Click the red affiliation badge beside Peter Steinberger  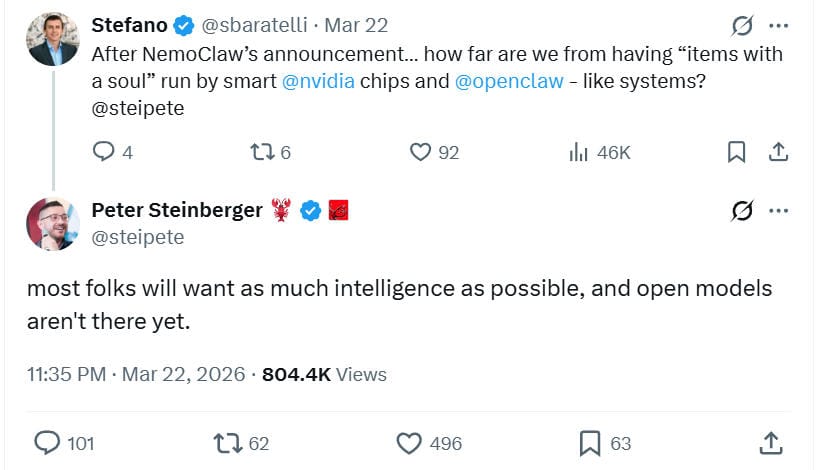[338, 210]
